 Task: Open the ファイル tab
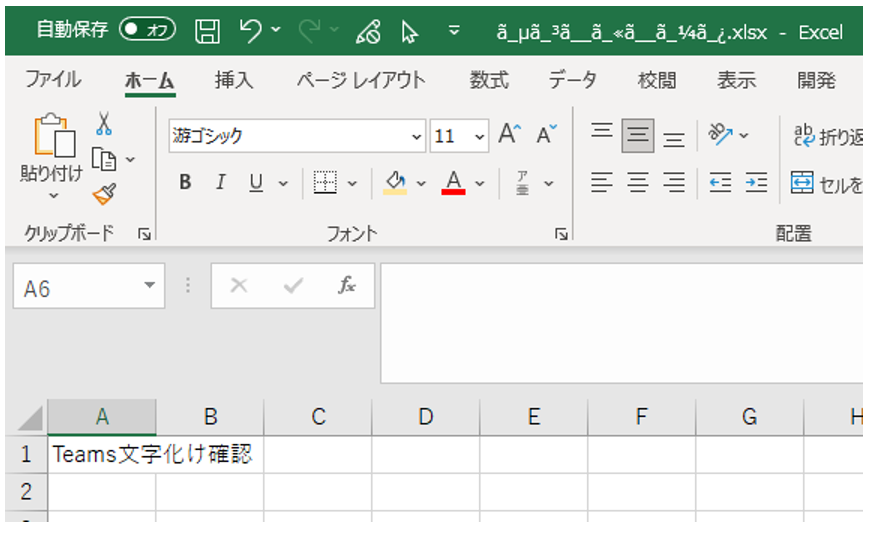[53, 80]
